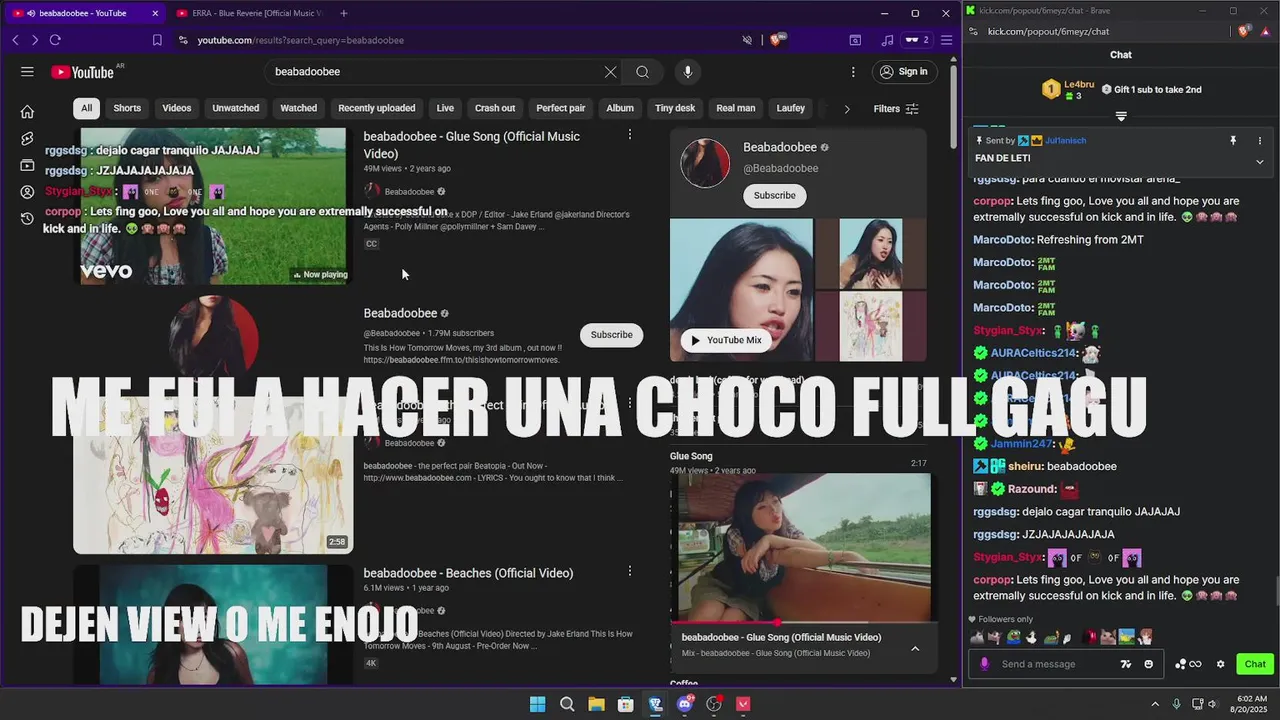Viewport: 1280px width, 720px height.
Task: Open File Explorer from taskbar
Action: [596, 704]
